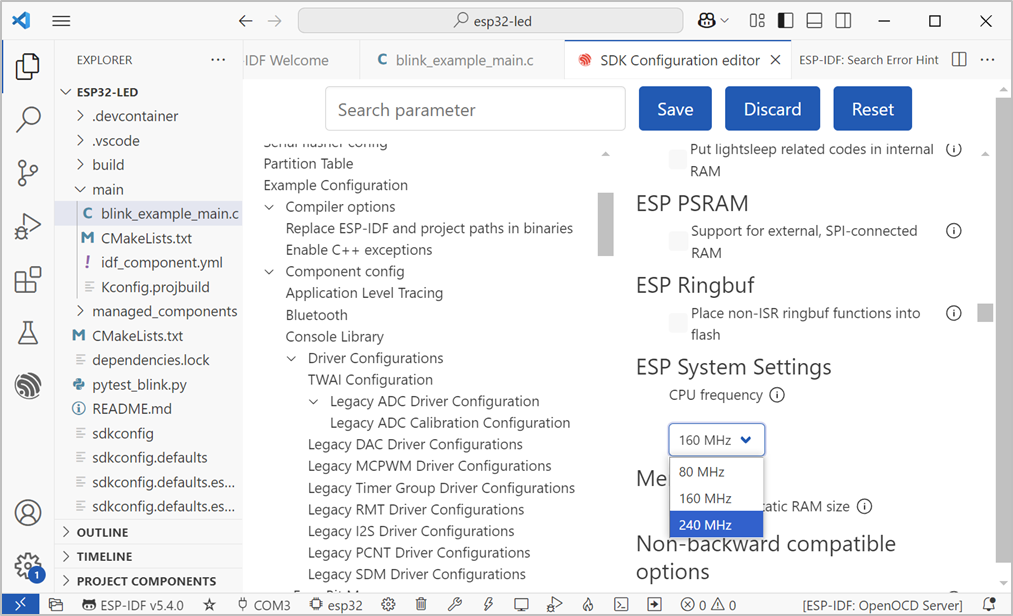Reset SDK configuration to defaults
Viewport: 1013px width, 616px height.
(872, 109)
